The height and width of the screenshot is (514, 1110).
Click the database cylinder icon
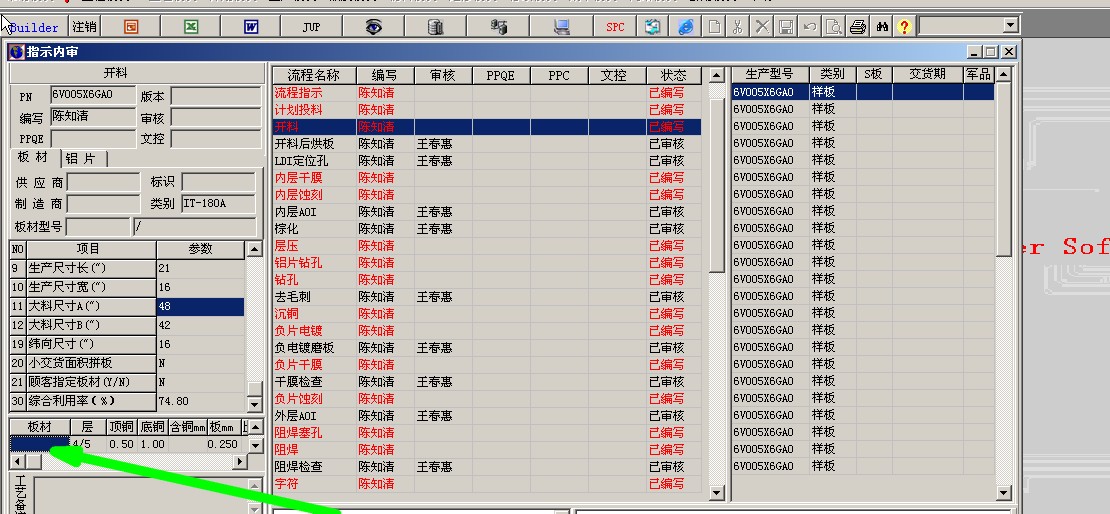(x=435, y=27)
